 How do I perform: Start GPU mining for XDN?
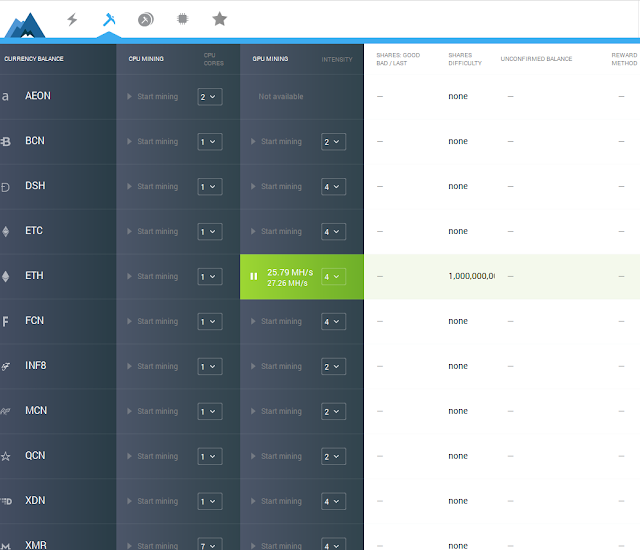tap(276, 501)
